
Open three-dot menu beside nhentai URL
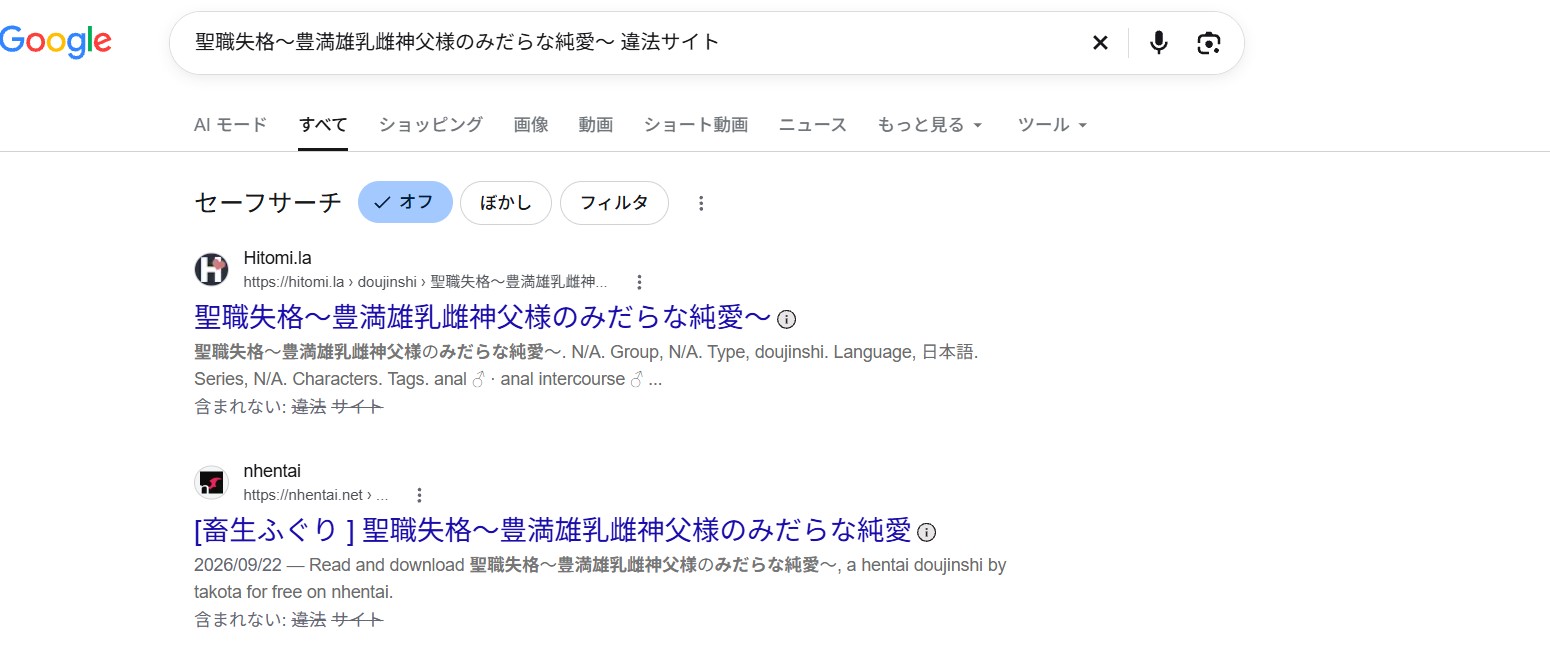pos(419,495)
